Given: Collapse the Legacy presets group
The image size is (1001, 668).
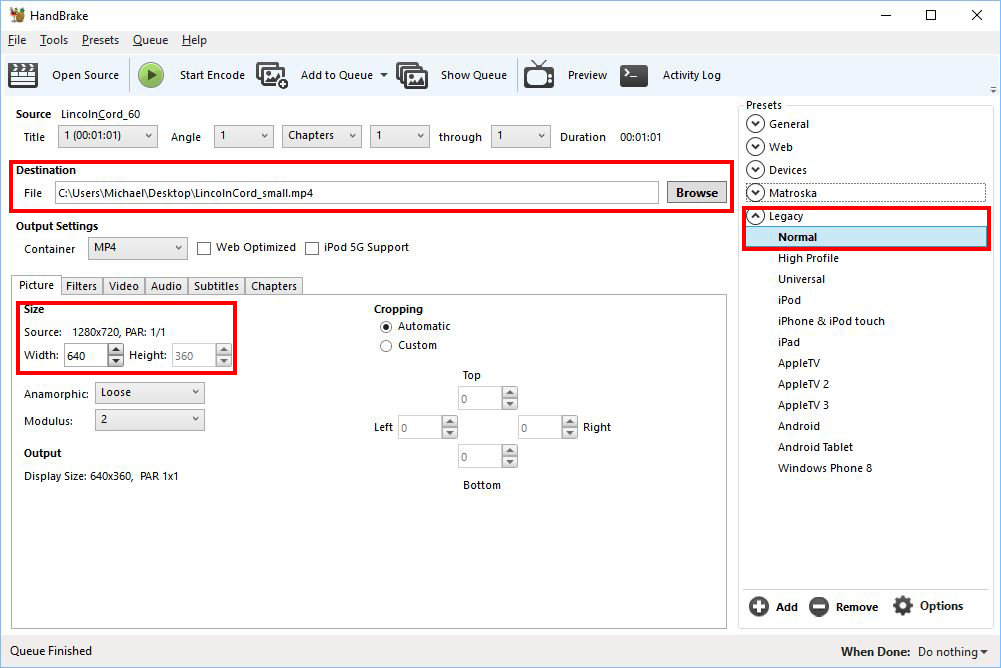Looking at the screenshot, I should pyautogui.click(x=755, y=216).
